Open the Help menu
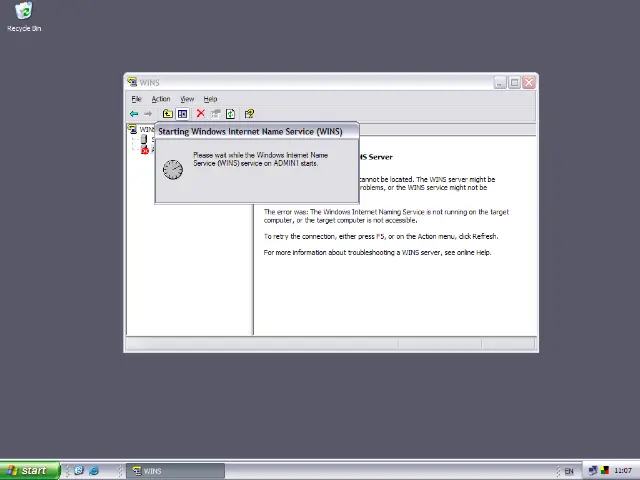The width and height of the screenshot is (640, 480). 210,99
